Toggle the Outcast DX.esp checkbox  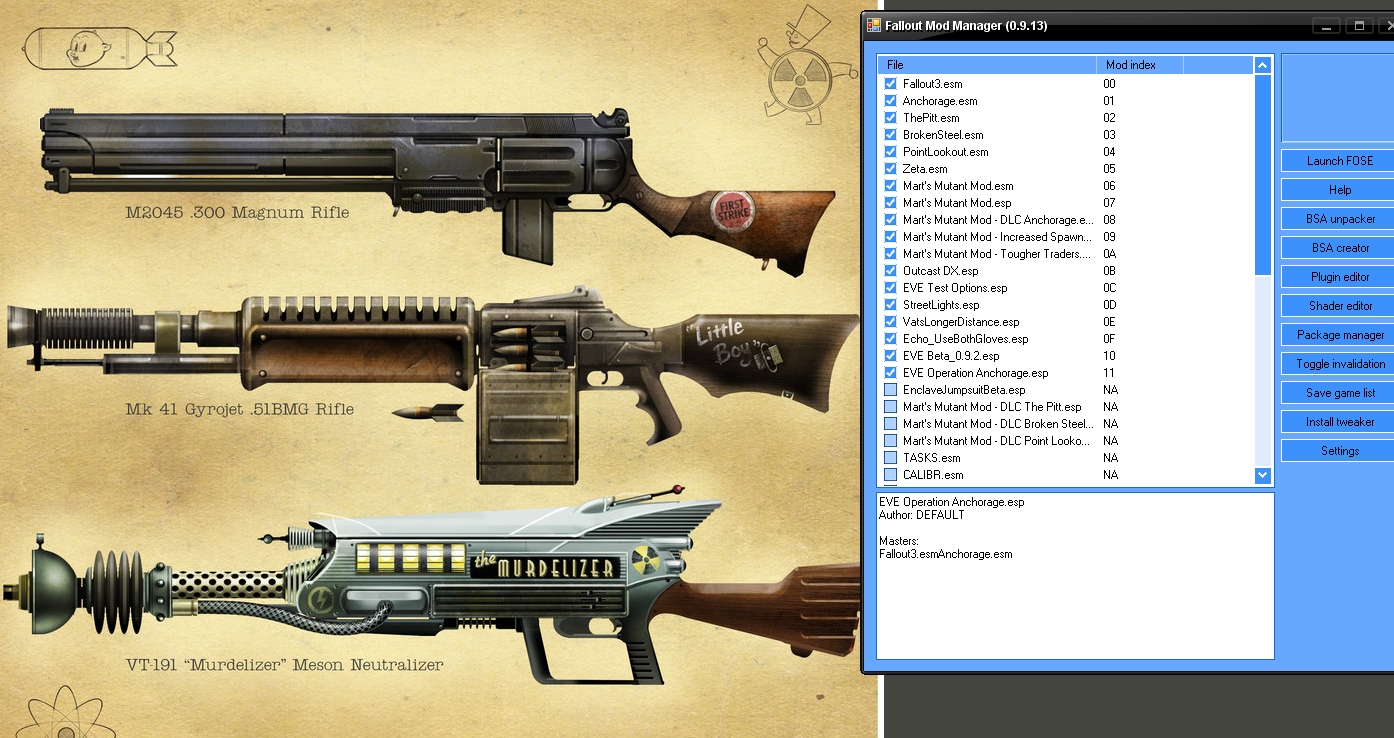pyautogui.click(x=890, y=271)
